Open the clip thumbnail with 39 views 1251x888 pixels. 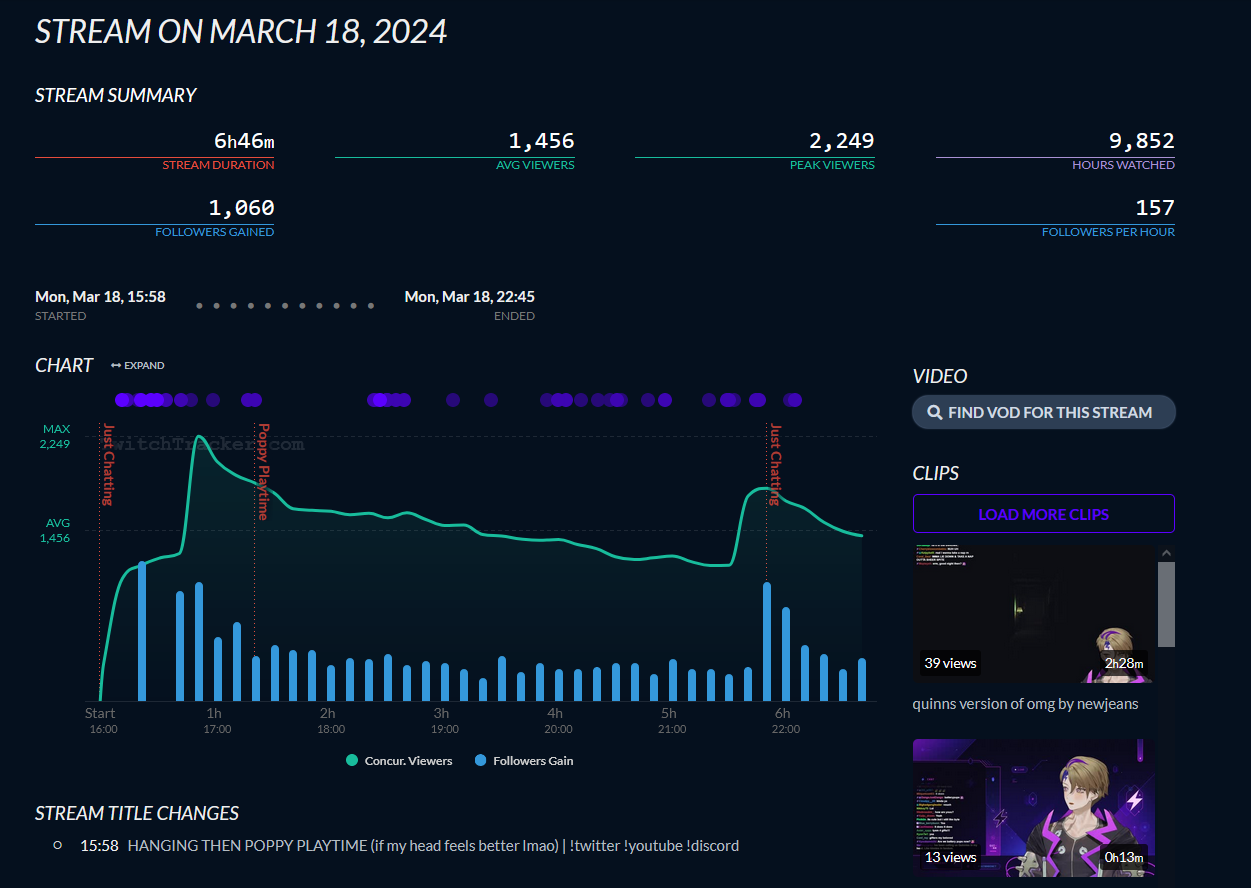(x=1034, y=613)
